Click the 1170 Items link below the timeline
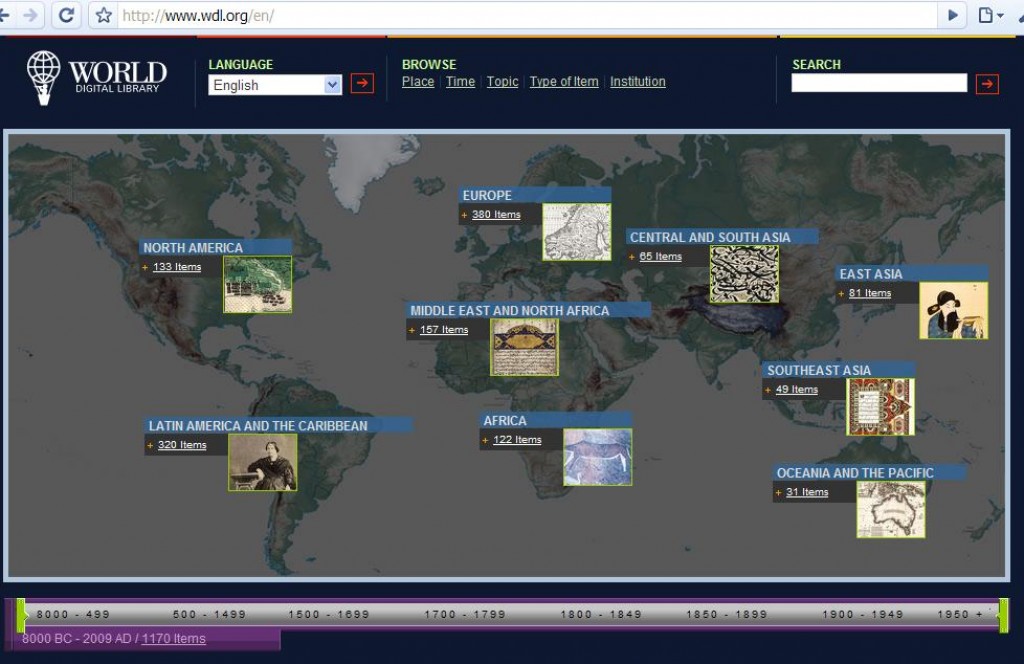This screenshot has width=1024, height=664. 172,638
